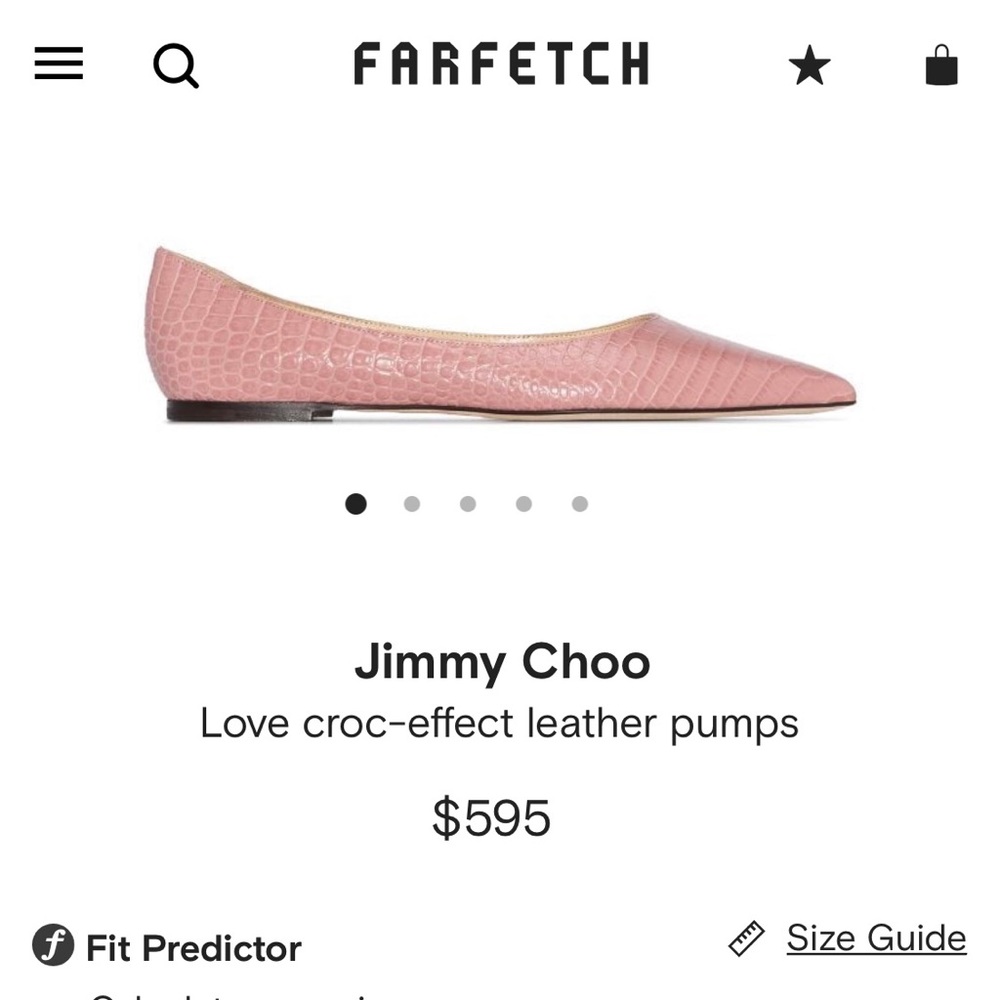Viewport: 1000px width, 1000px height.
Task: Open the hamburger menu for site navigation
Action: pyautogui.click(x=57, y=65)
